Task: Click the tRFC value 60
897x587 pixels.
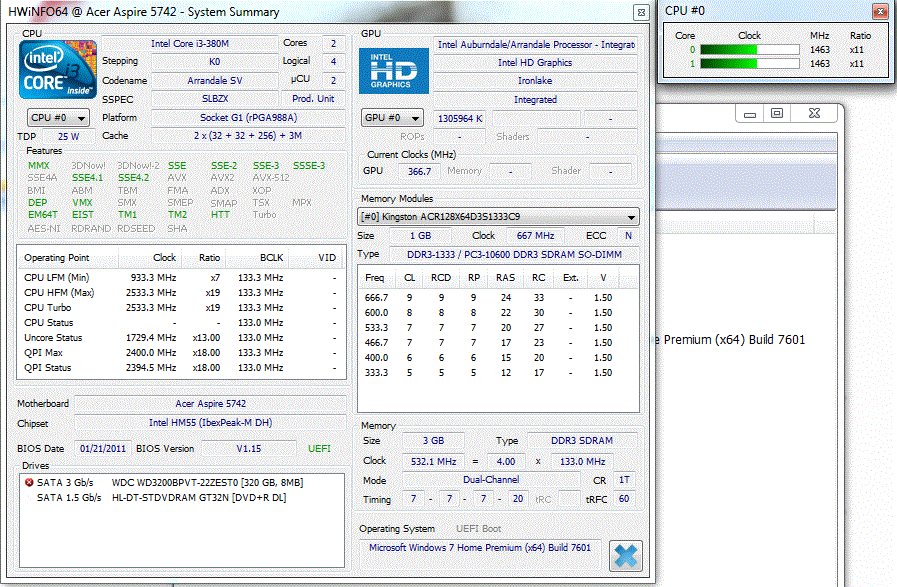Action: [624, 499]
